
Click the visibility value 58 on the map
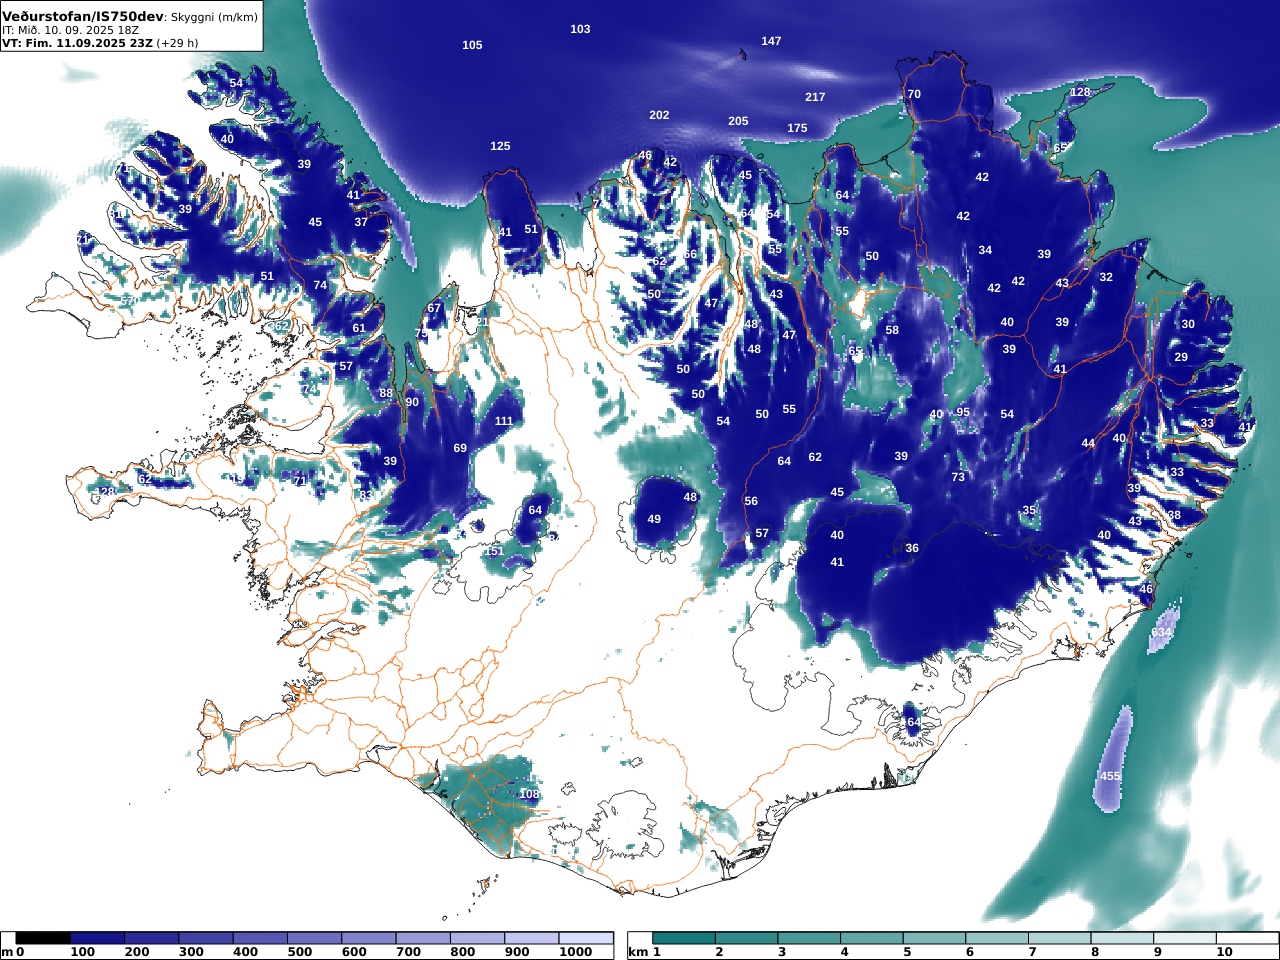(x=892, y=330)
